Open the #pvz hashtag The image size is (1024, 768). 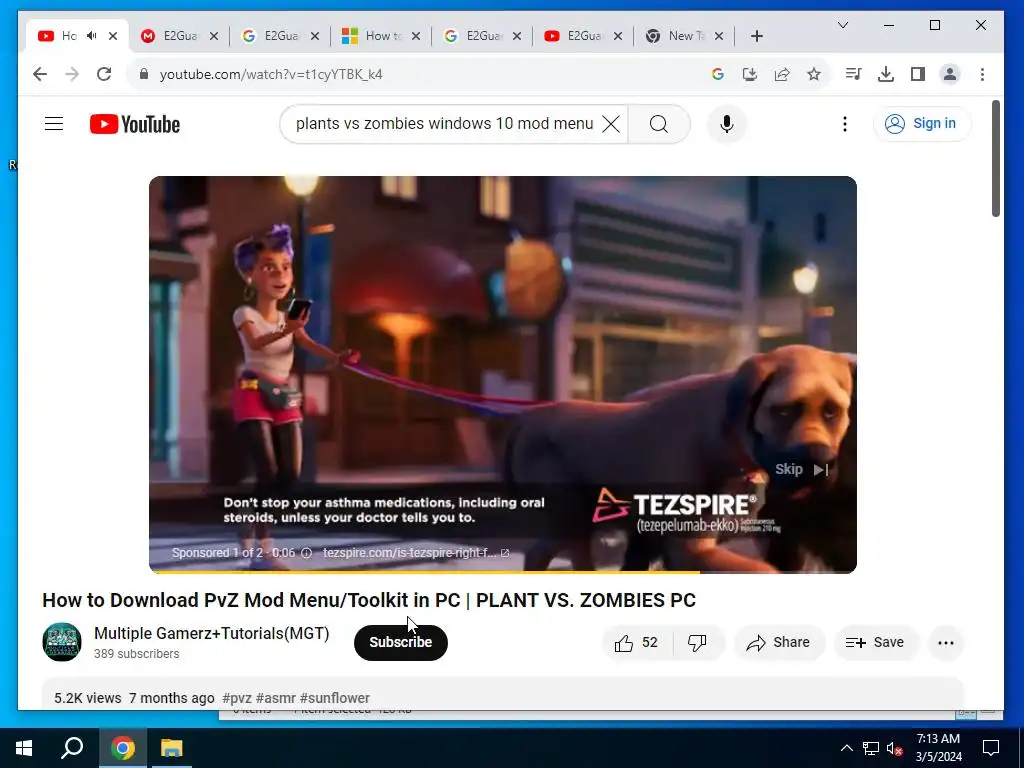coord(236,697)
